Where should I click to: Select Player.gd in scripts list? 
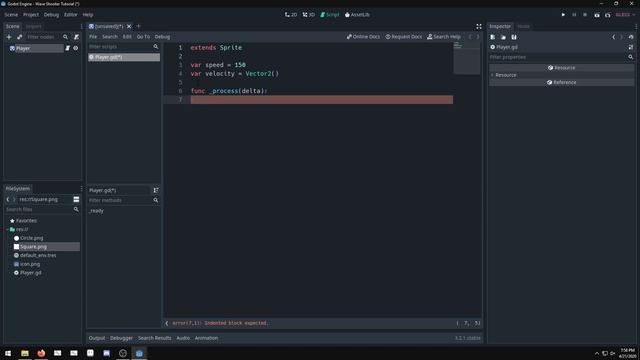(124, 57)
